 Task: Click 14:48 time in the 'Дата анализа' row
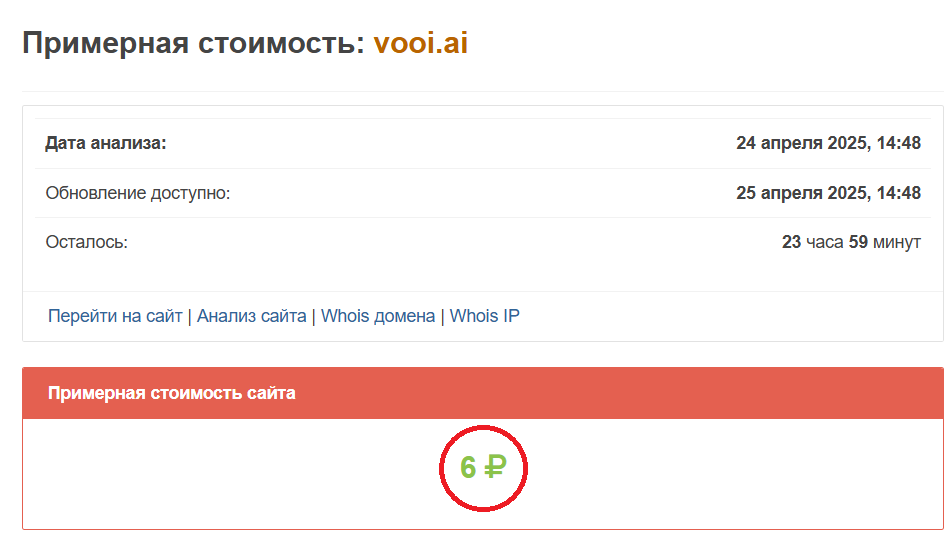coord(897,143)
